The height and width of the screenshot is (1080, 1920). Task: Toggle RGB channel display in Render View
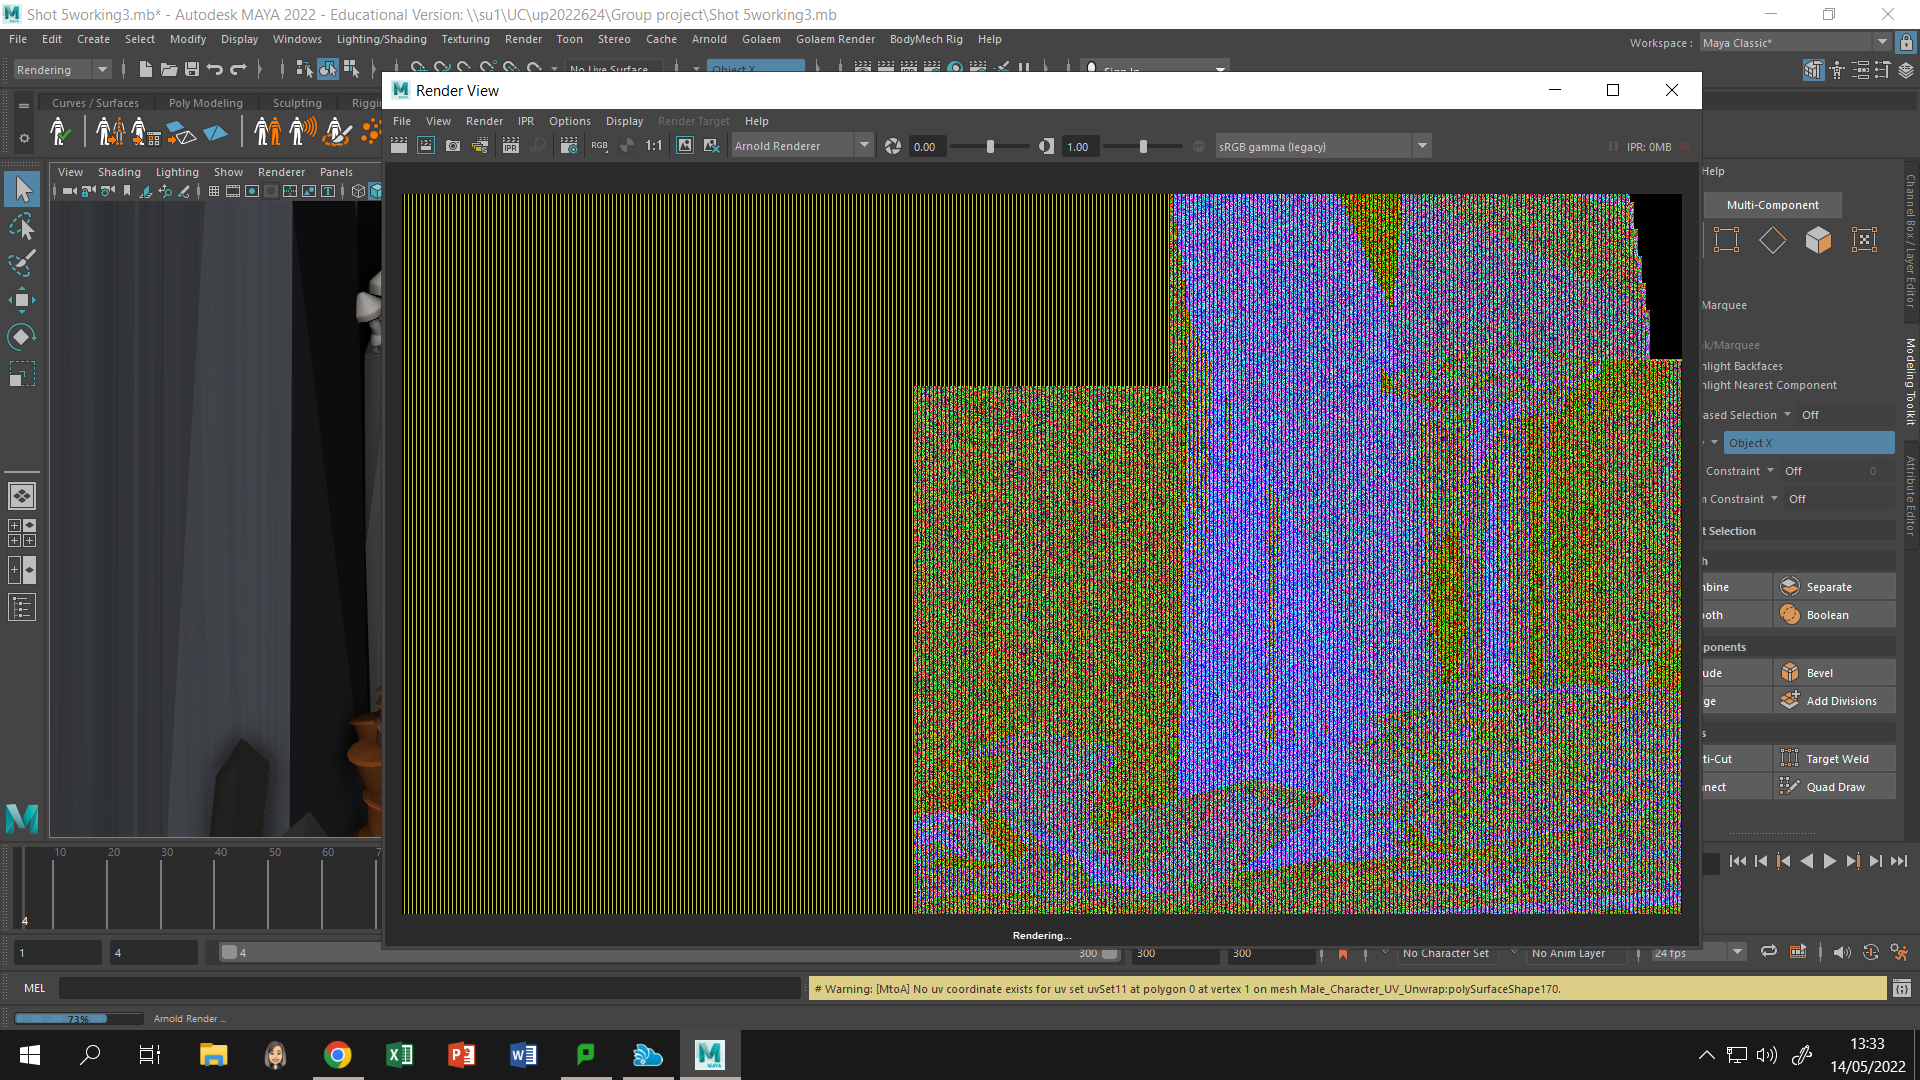coord(599,146)
